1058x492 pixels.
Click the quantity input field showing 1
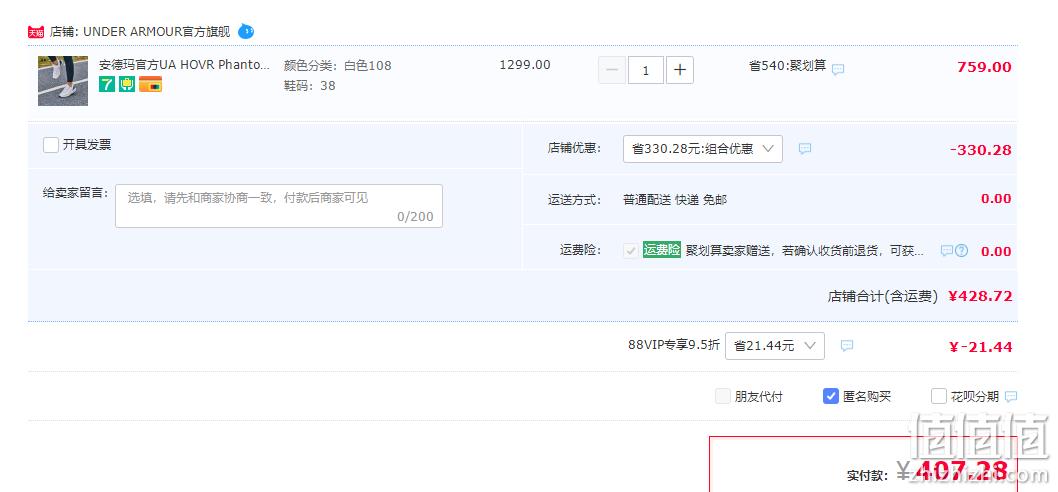coord(646,70)
